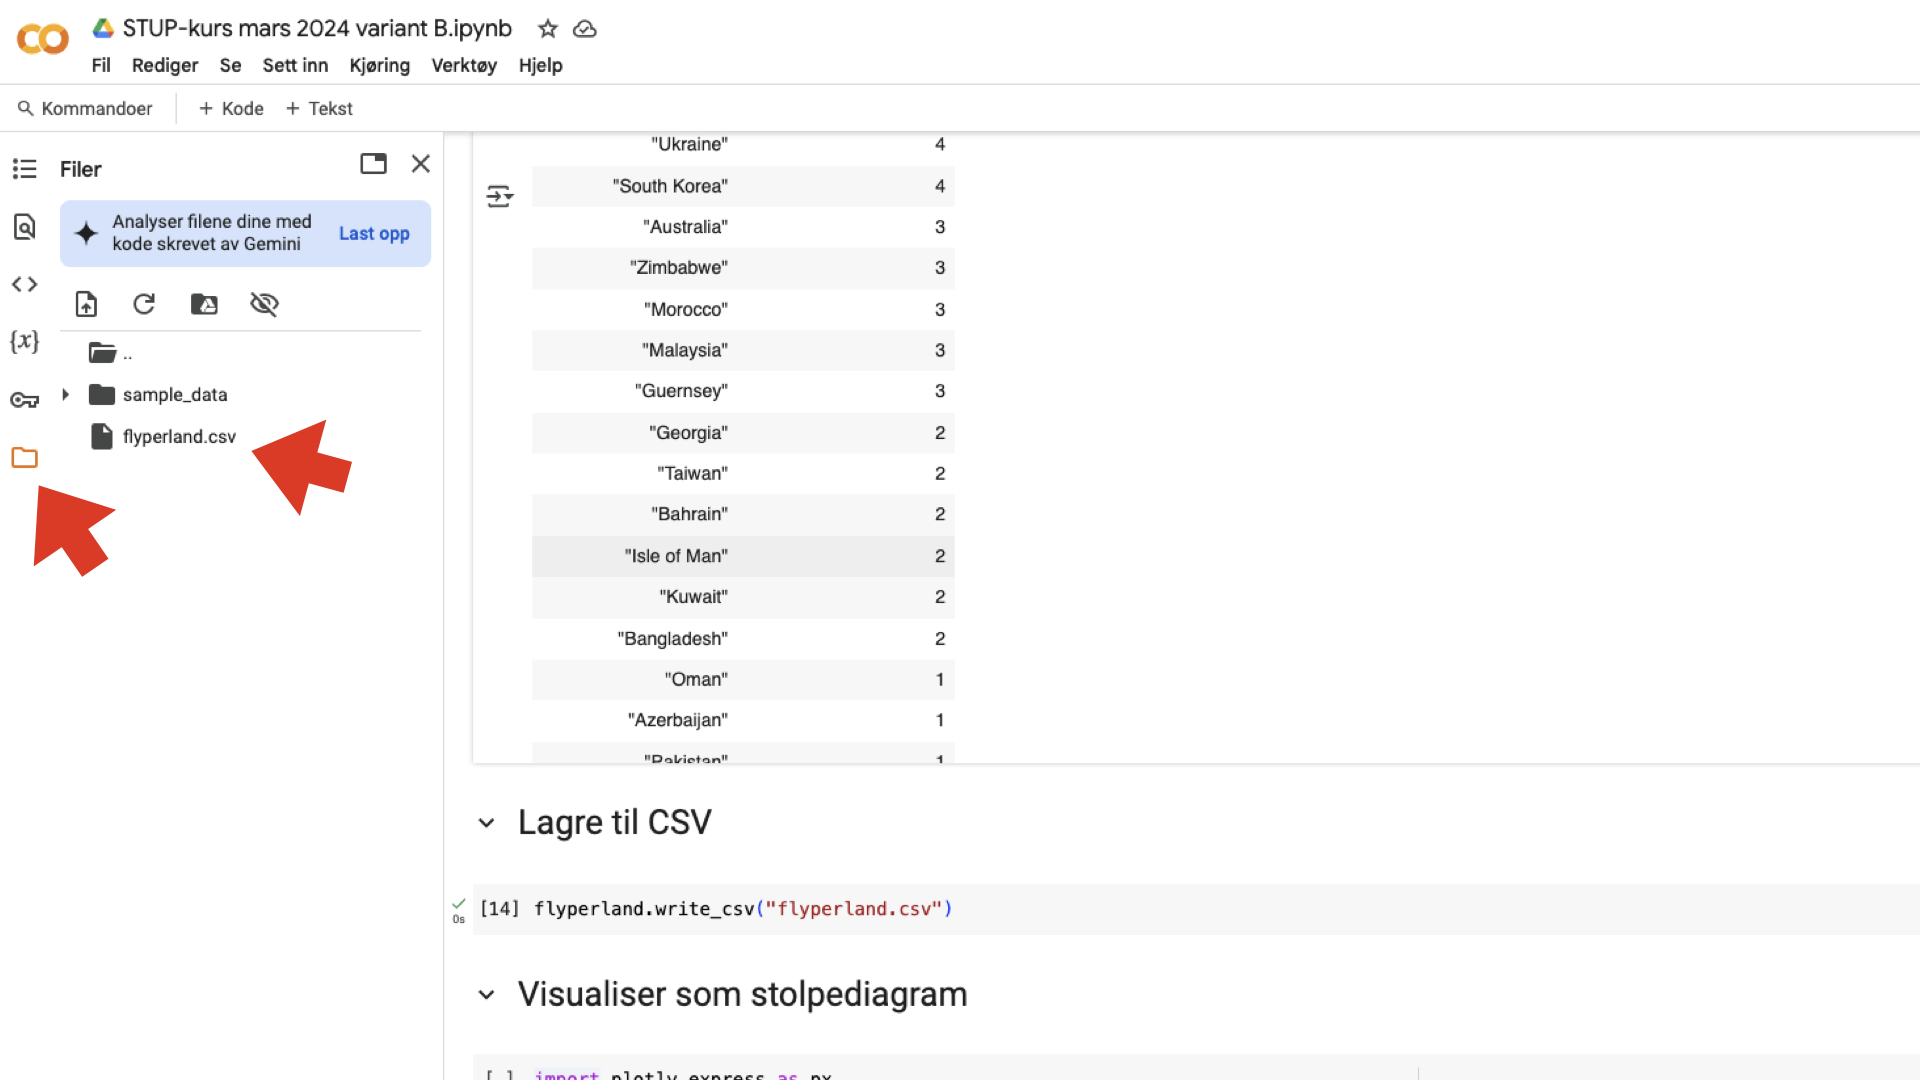This screenshot has width=1920, height=1080.
Task: Open the Kjøring menu
Action: [379, 65]
